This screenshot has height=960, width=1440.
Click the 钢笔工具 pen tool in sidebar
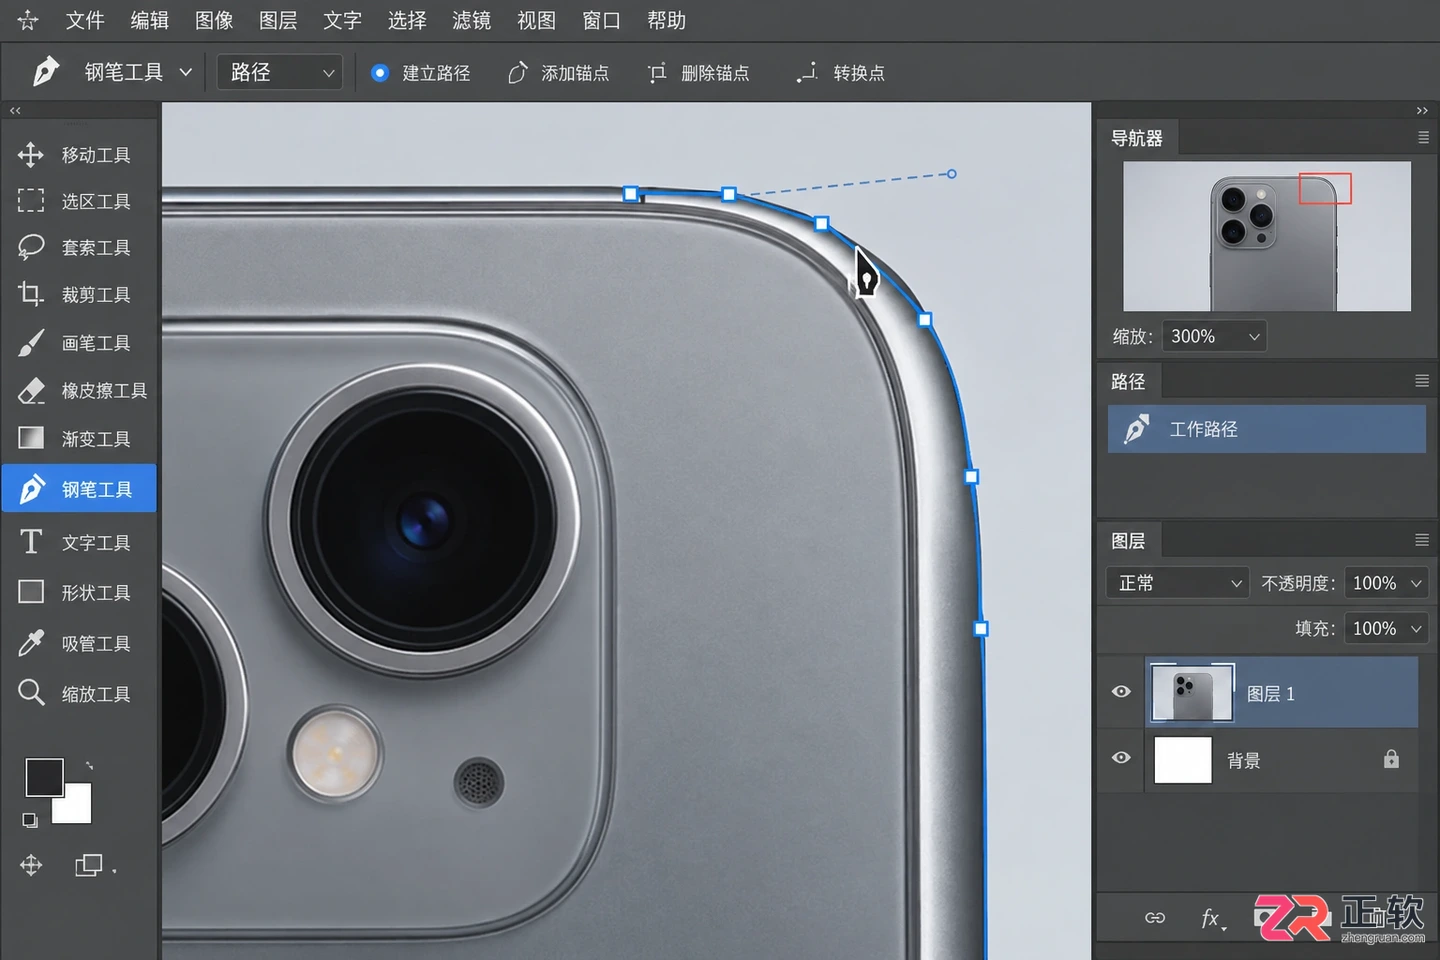79,488
